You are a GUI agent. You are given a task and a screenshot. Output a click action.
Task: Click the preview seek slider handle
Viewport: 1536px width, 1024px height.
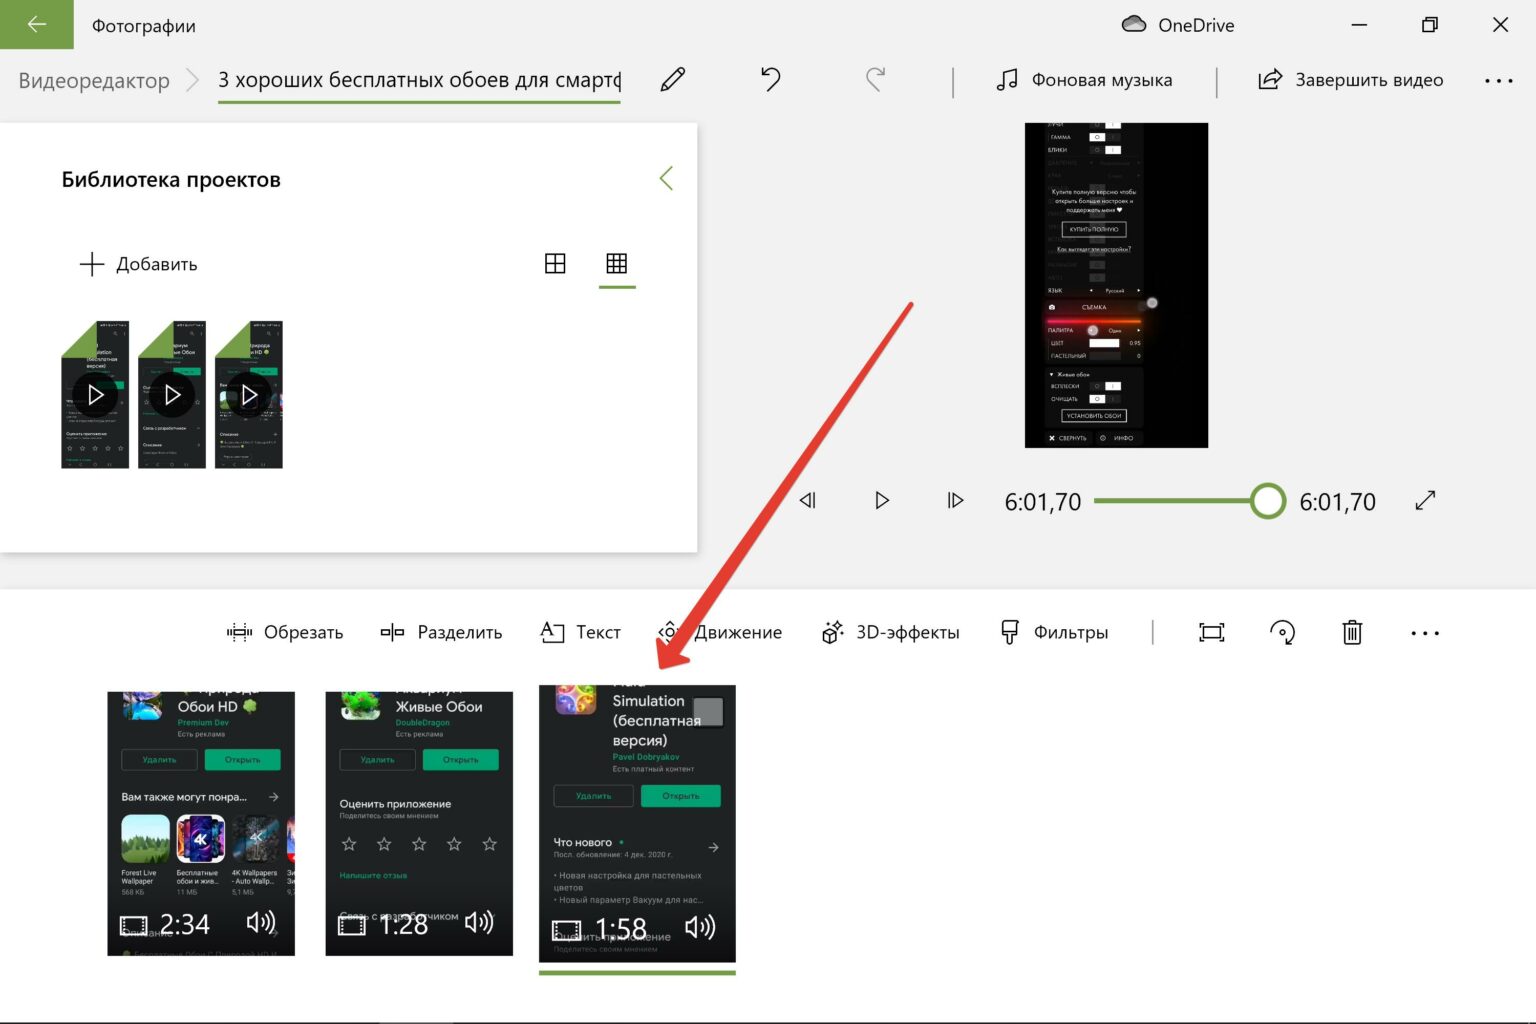[1268, 501]
